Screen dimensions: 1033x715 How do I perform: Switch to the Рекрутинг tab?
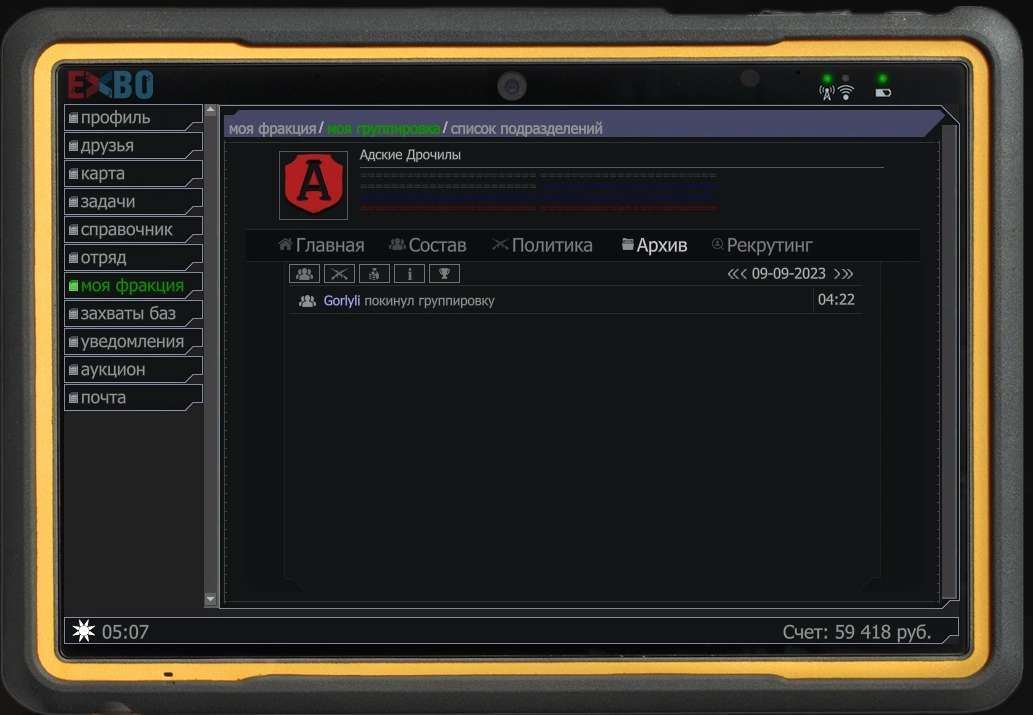point(762,245)
